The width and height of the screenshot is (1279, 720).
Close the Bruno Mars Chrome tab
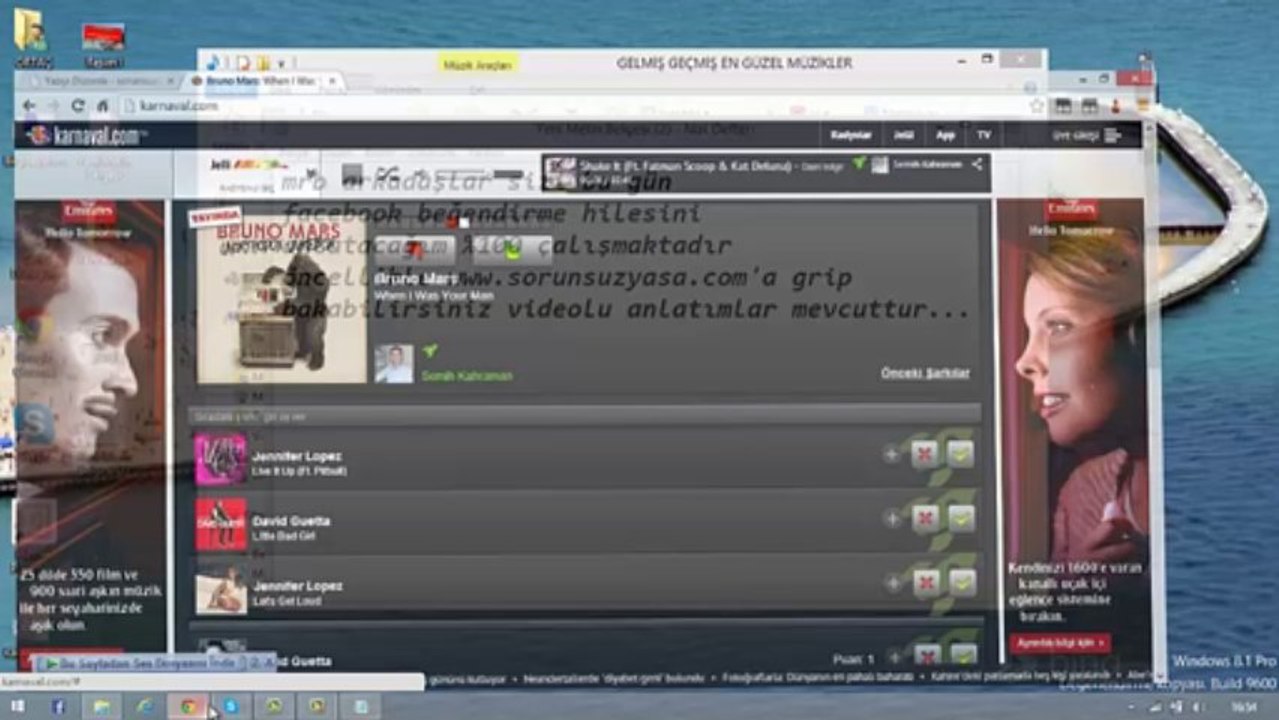click(x=332, y=80)
